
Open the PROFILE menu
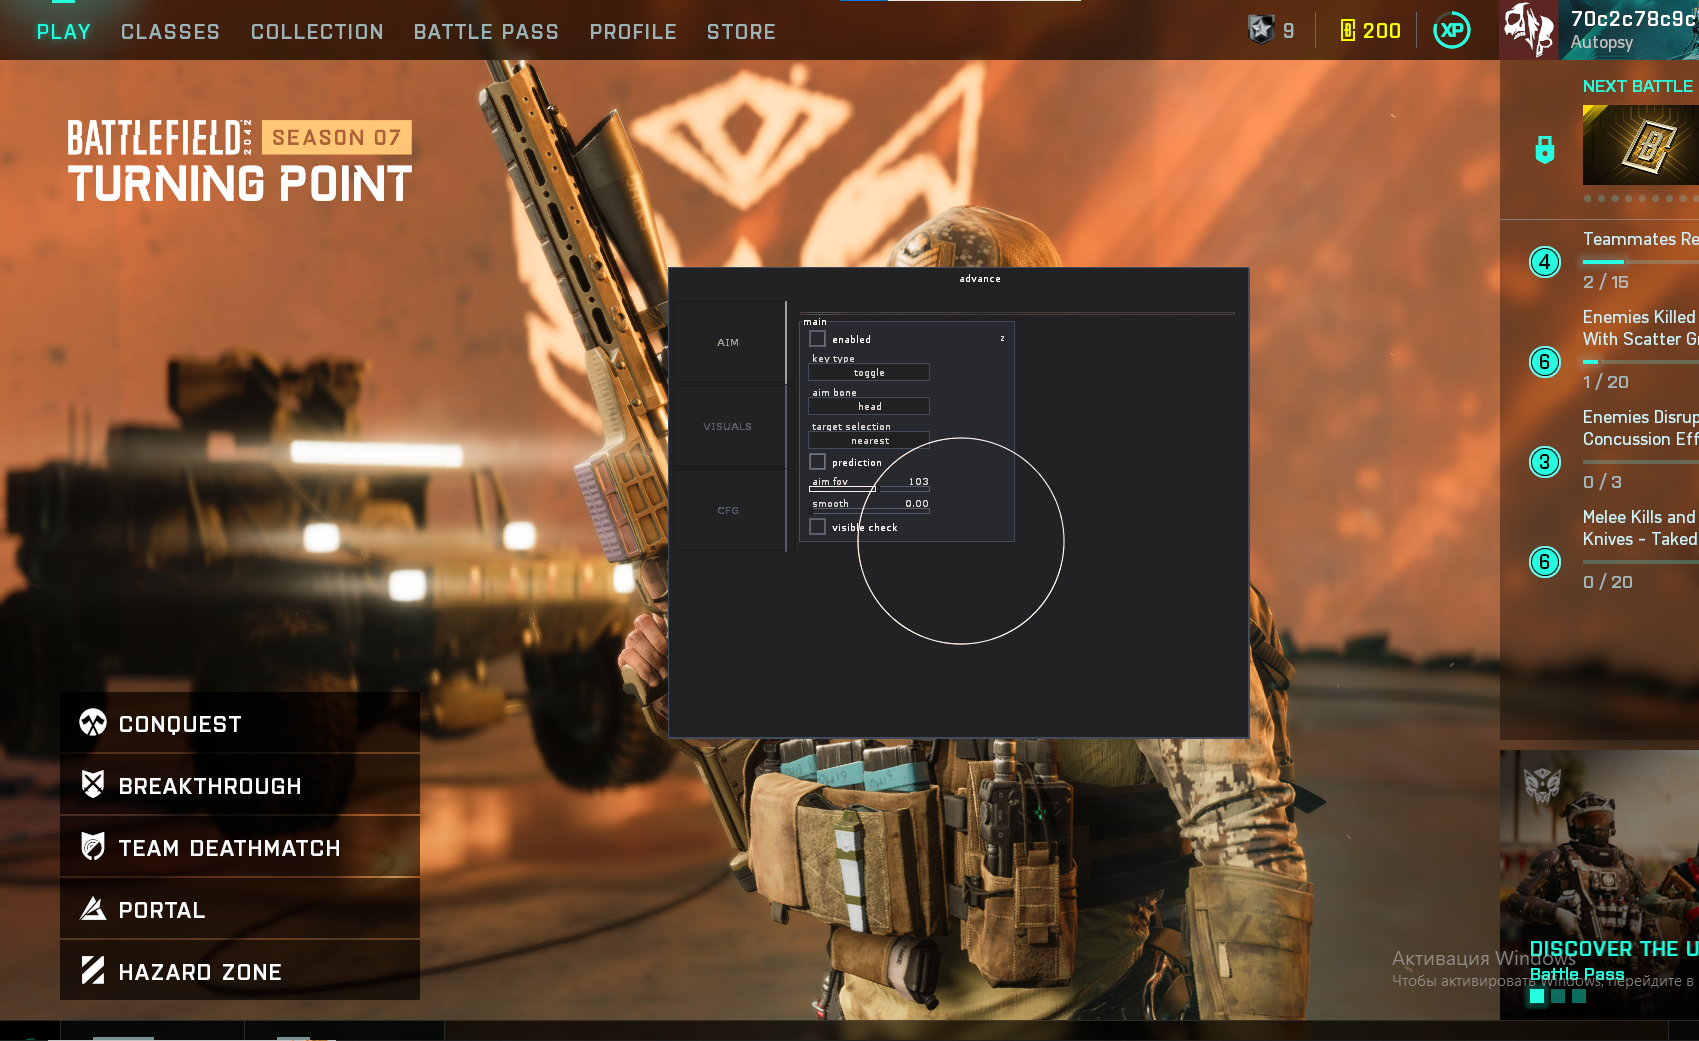[x=633, y=32]
